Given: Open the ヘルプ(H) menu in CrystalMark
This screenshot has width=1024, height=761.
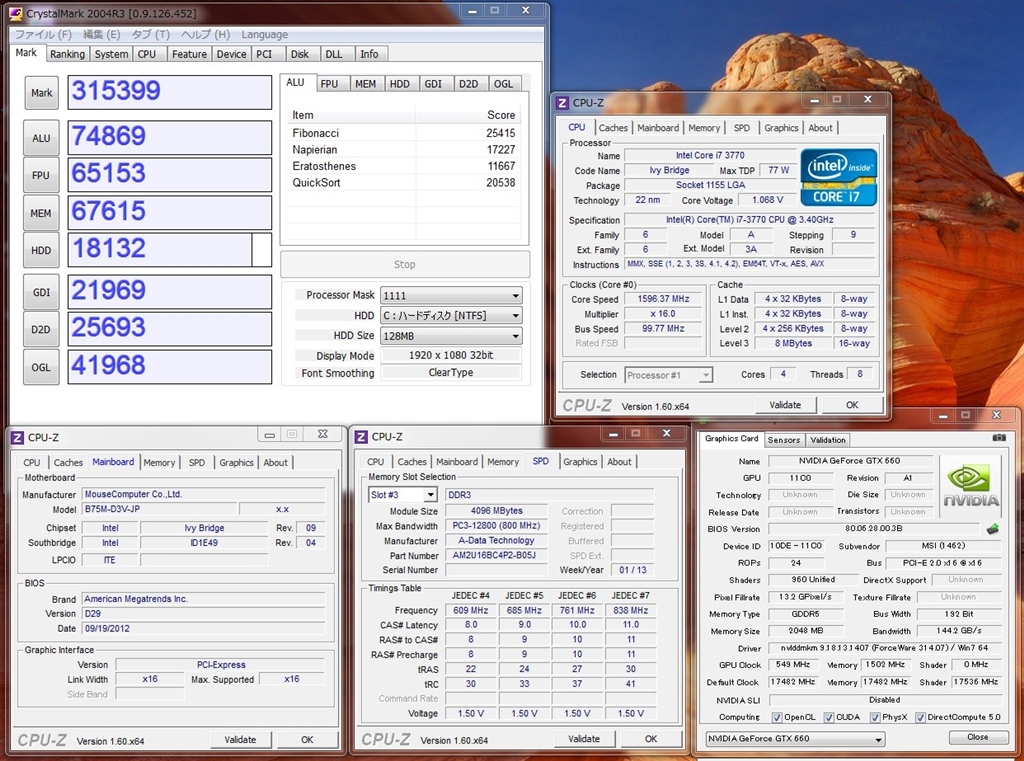Looking at the screenshot, I should pyautogui.click(x=205, y=35).
